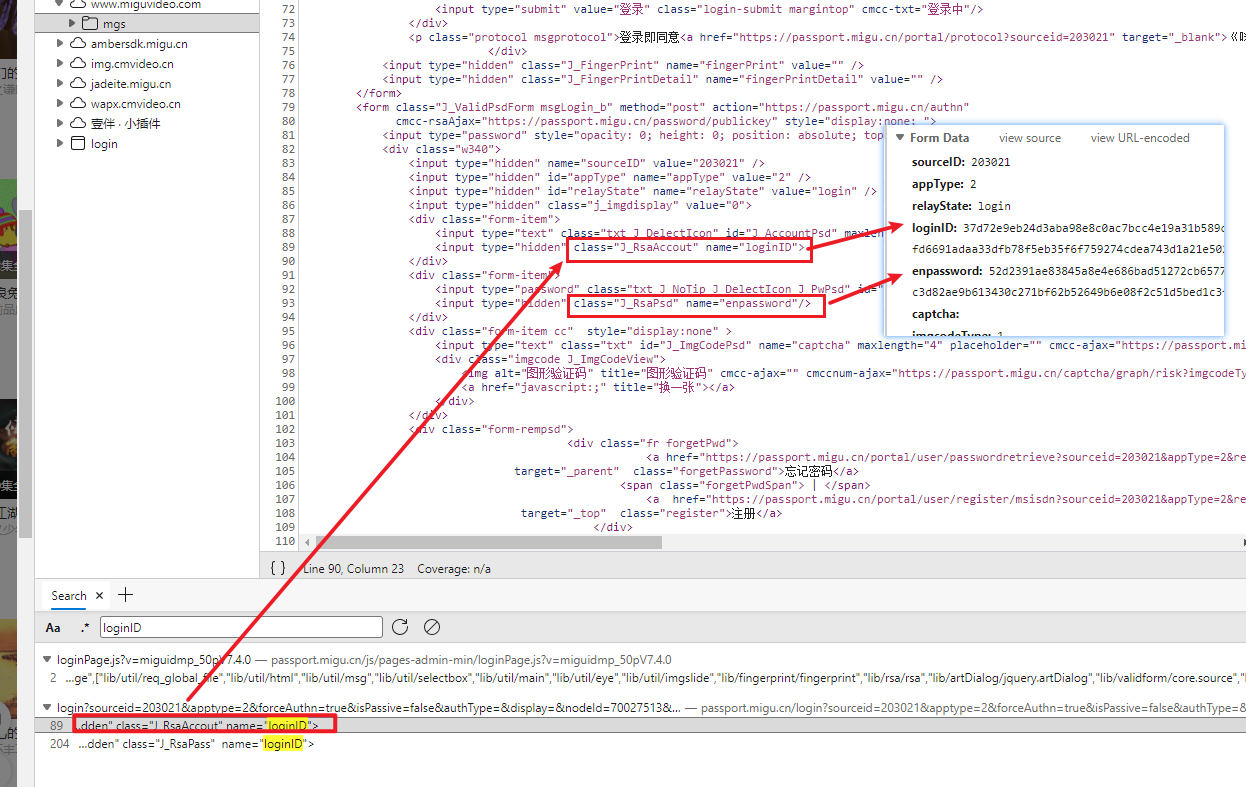Select the login frame label

click(104, 144)
